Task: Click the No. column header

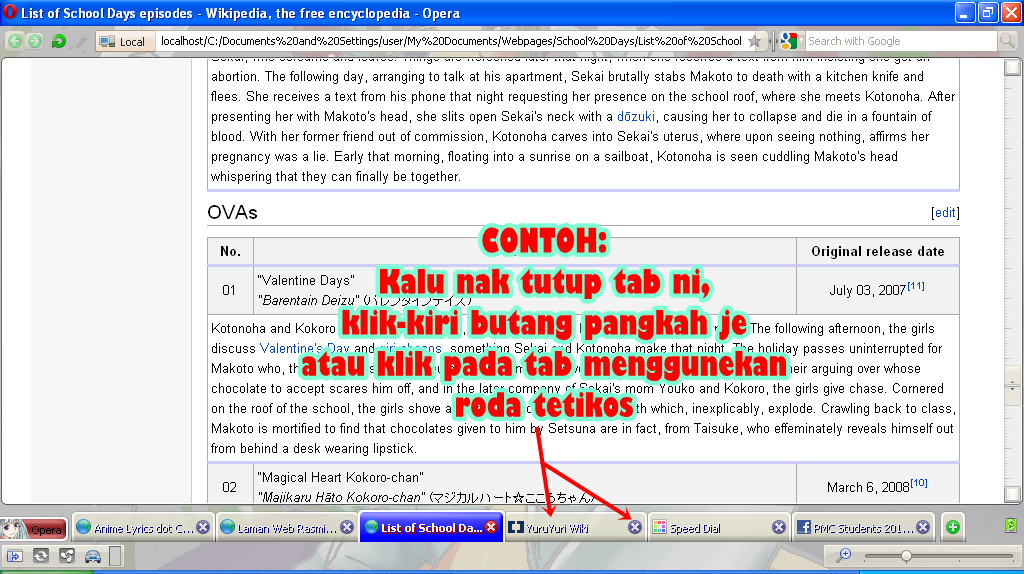Action: point(231,251)
